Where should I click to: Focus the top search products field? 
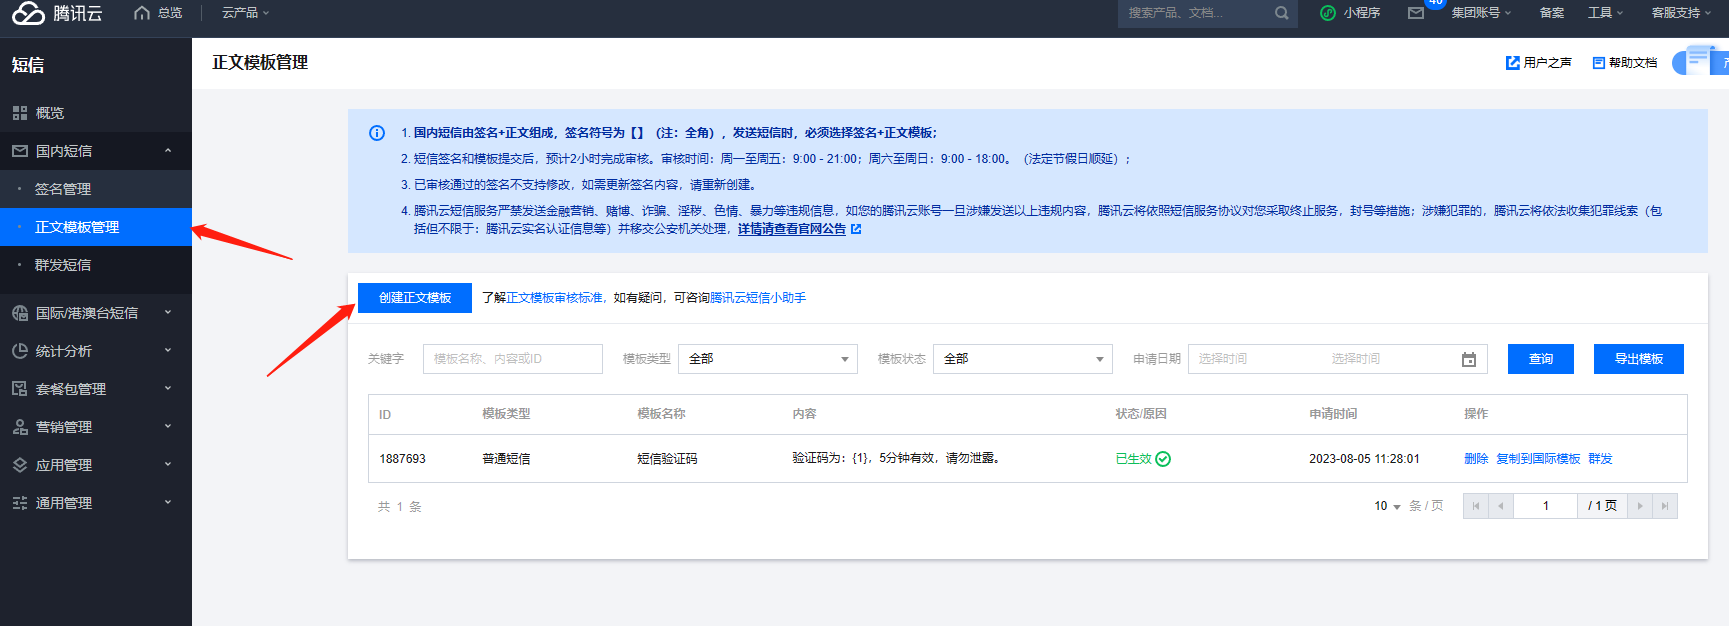click(1195, 13)
